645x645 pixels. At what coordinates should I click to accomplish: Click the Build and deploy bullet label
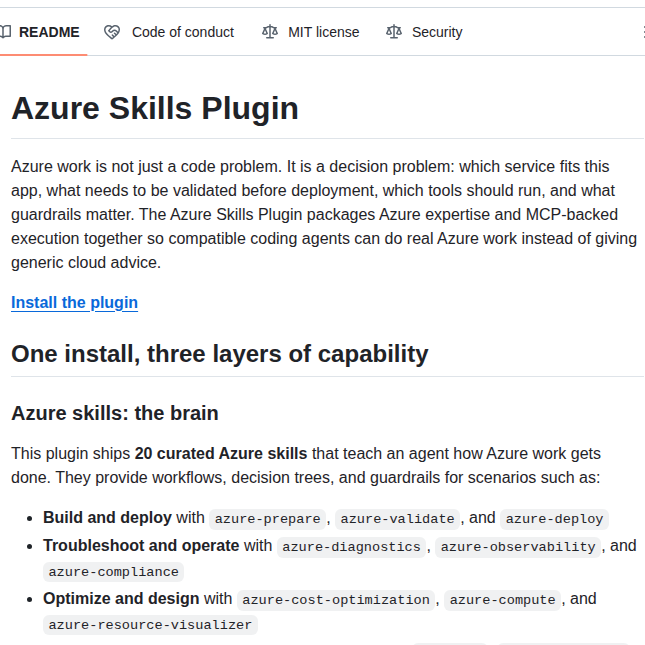point(107,517)
